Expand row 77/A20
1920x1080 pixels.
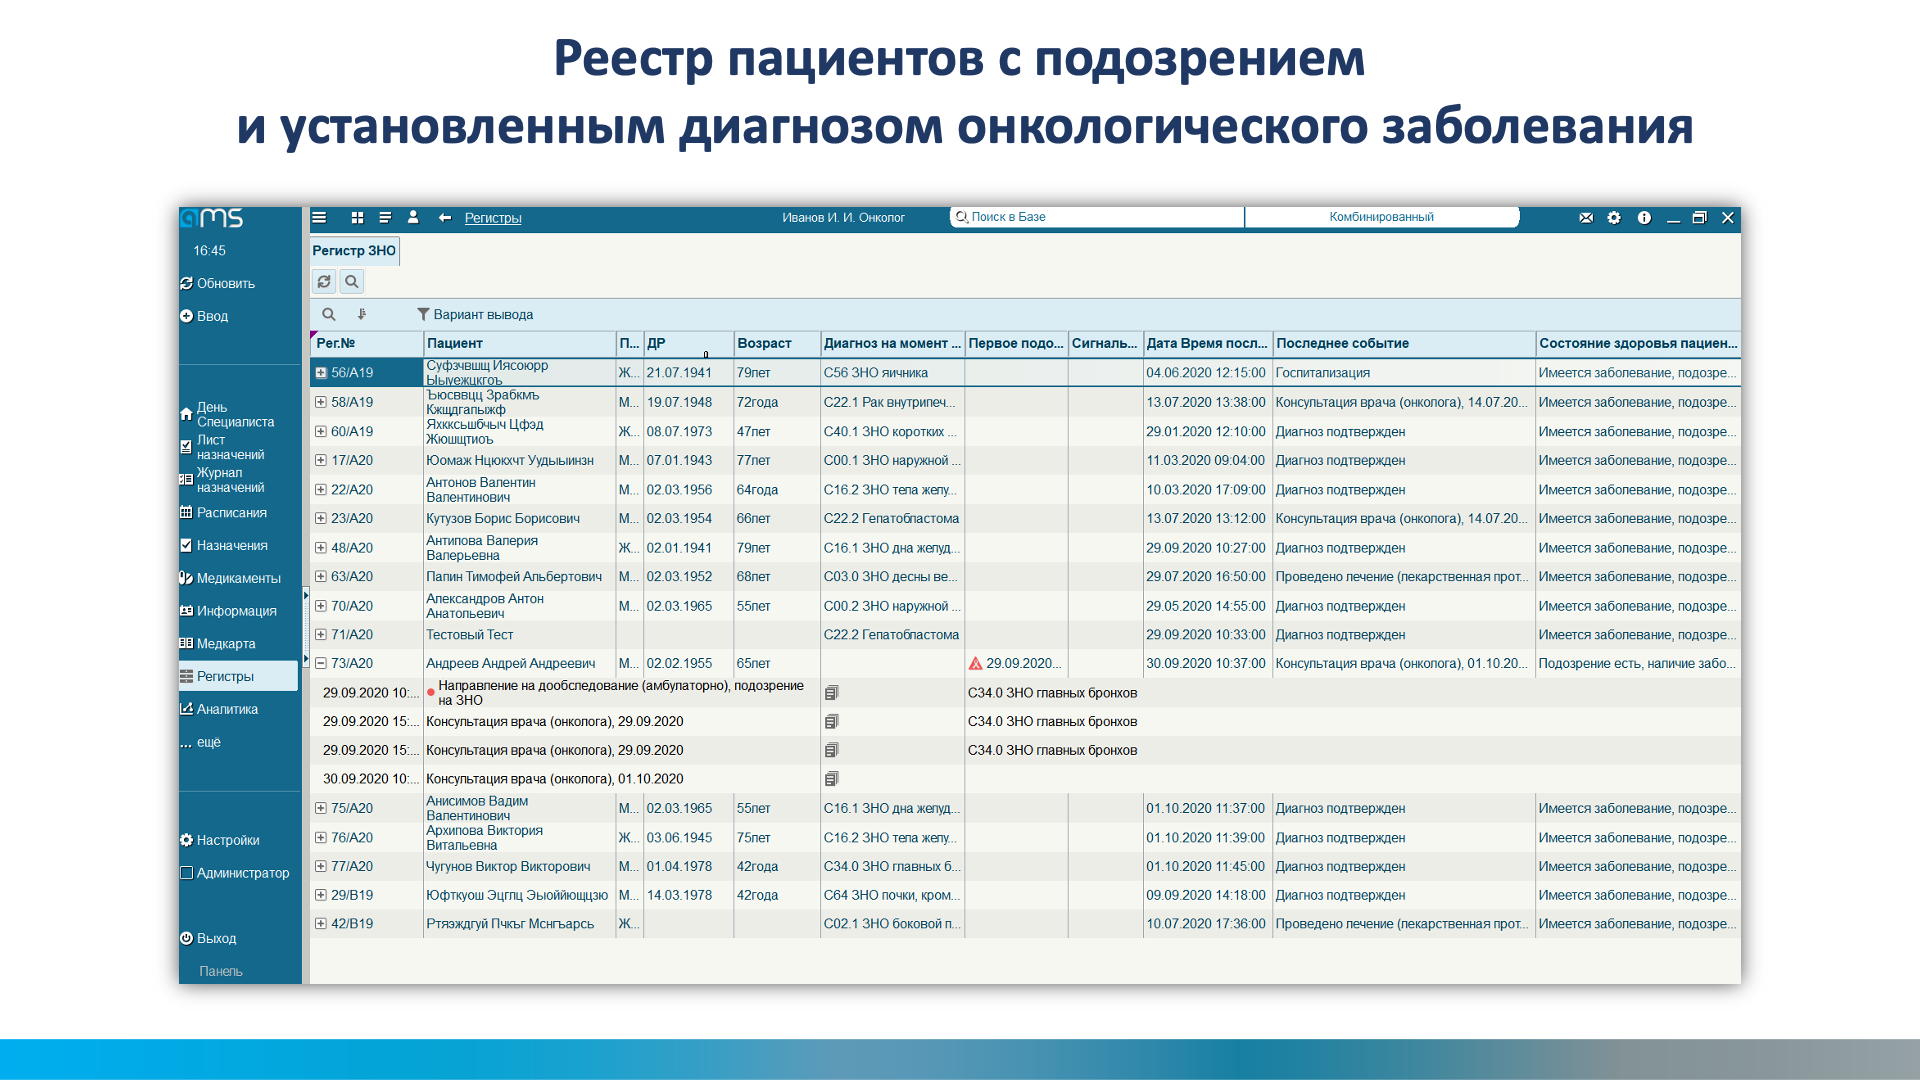pos(321,866)
